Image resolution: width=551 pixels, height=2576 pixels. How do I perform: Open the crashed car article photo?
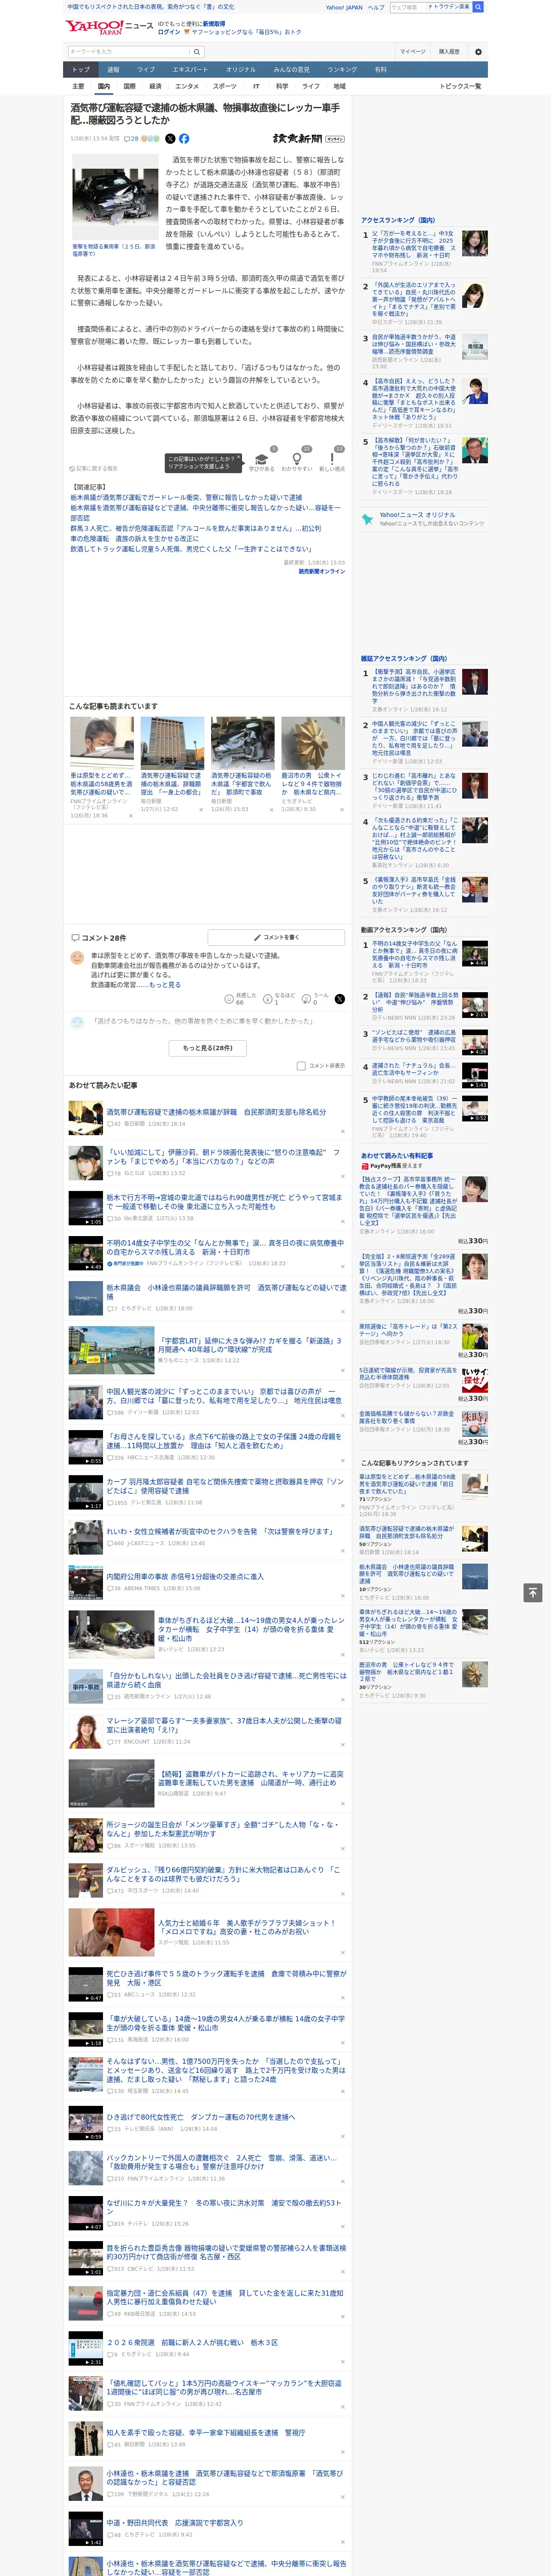coord(115,197)
